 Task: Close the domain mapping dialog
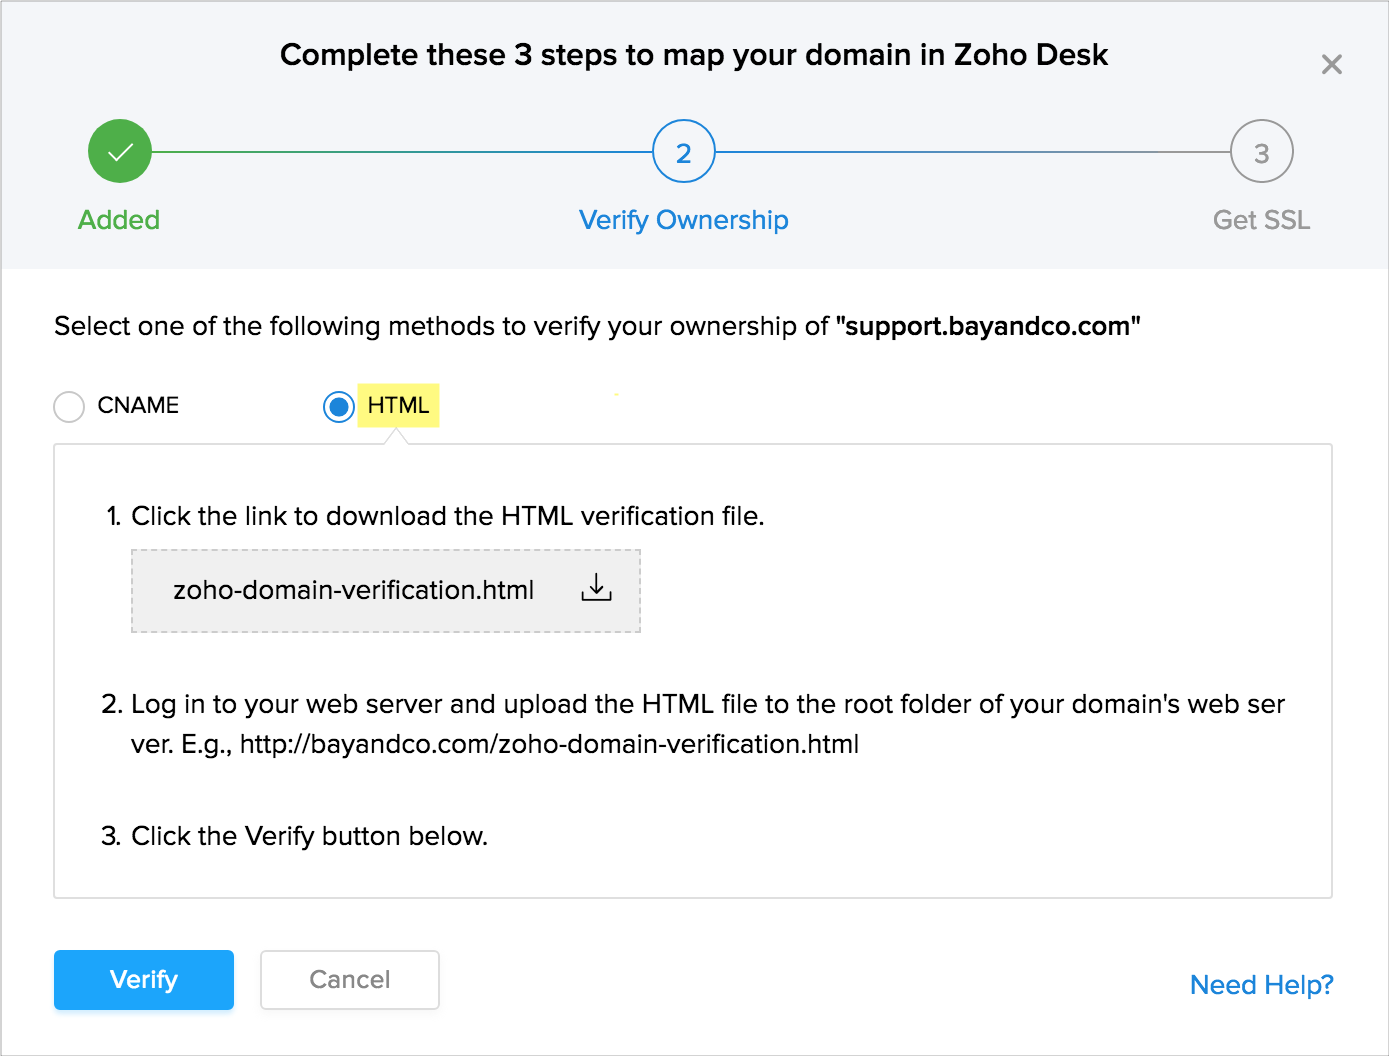pyautogui.click(x=1331, y=65)
